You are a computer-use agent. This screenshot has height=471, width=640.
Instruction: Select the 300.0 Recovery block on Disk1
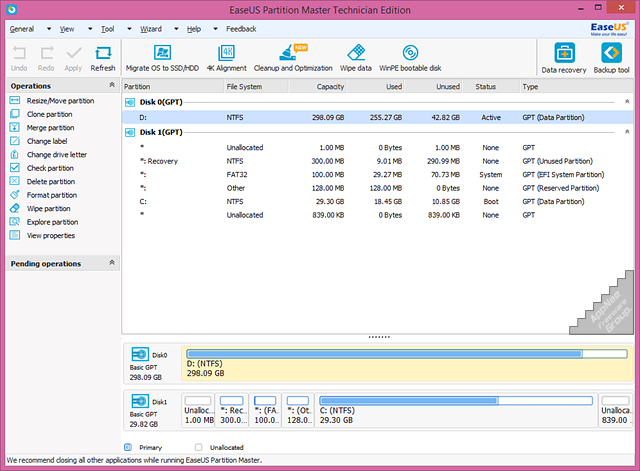click(x=232, y=410)
